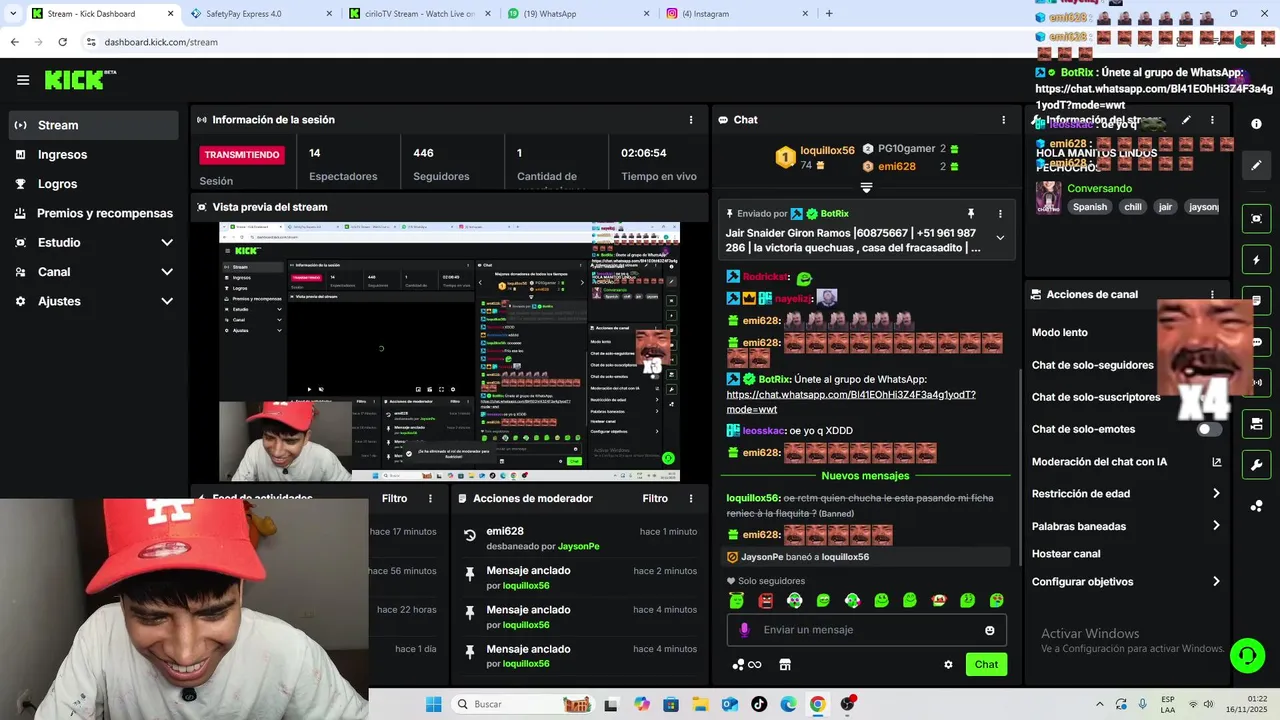Click the stream preview video
The image size is (1280, 720).
tap(449, 352)
